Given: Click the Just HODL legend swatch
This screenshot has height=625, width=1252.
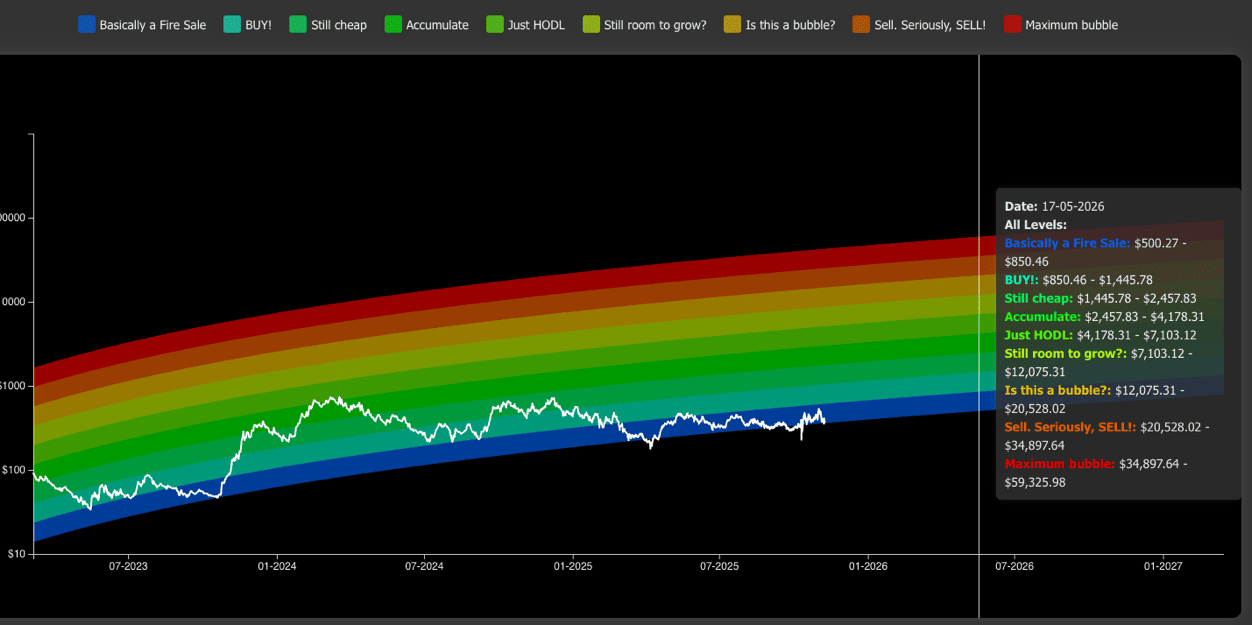Looking at the screenshot, I should [x=495, y=25].
